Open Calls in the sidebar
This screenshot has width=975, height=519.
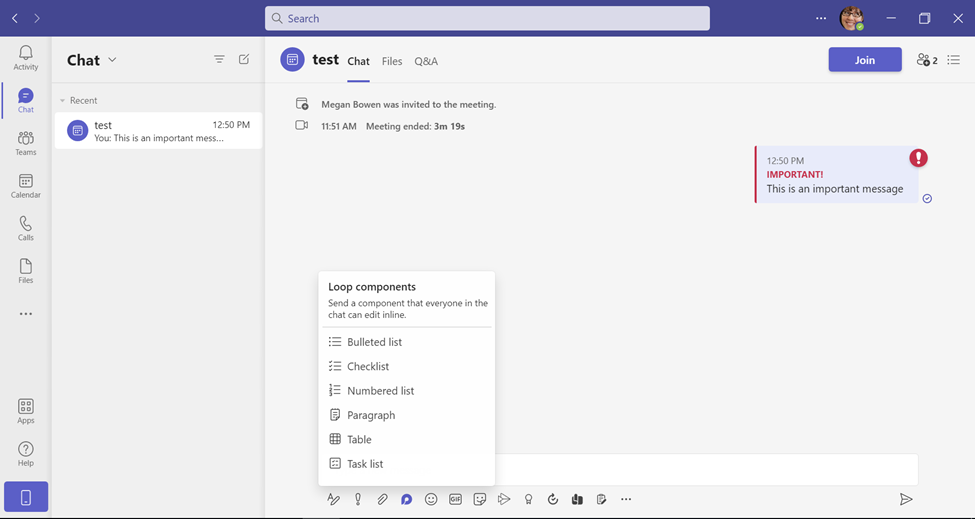click(25, 228)
